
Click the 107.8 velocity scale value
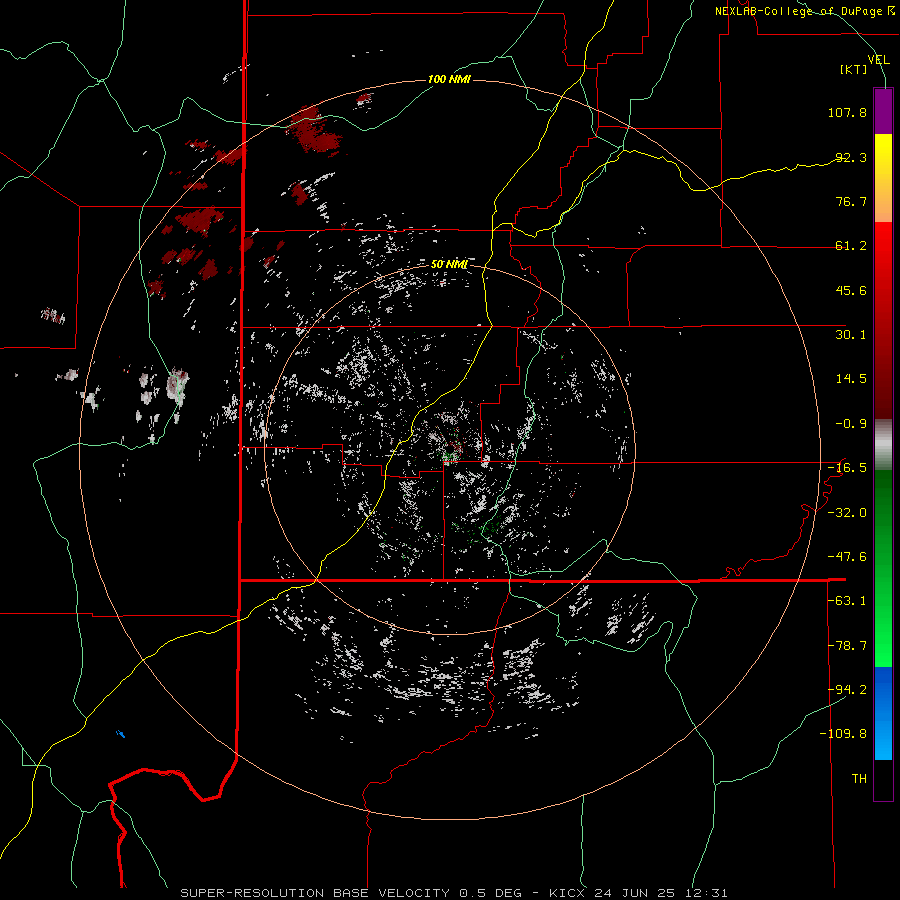click(x=847, y=112)
